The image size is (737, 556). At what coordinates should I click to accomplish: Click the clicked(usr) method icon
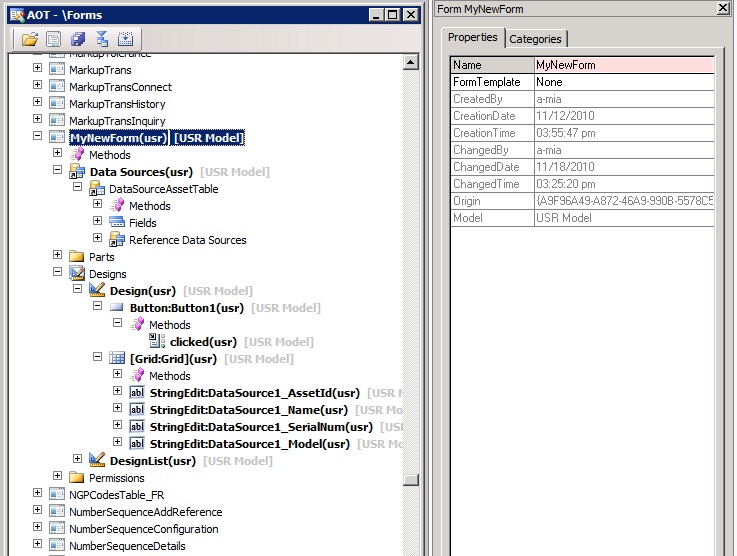pyautogui.click(x=157, y=341)
